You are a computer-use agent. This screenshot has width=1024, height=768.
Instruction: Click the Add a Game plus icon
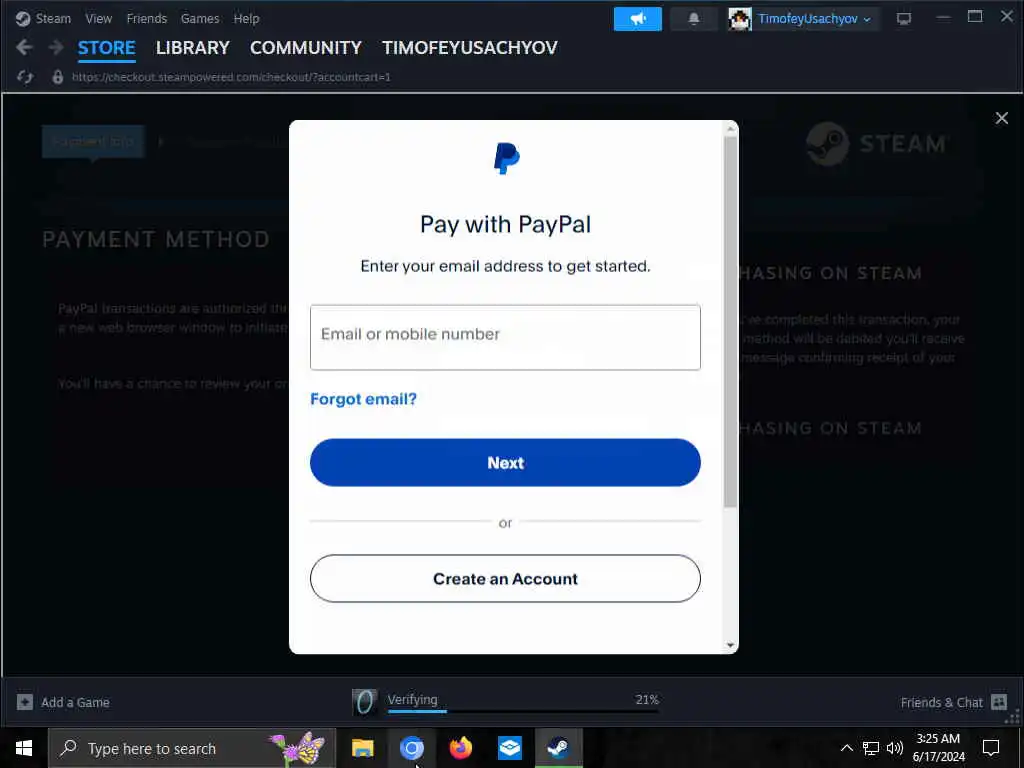[25, 702]
